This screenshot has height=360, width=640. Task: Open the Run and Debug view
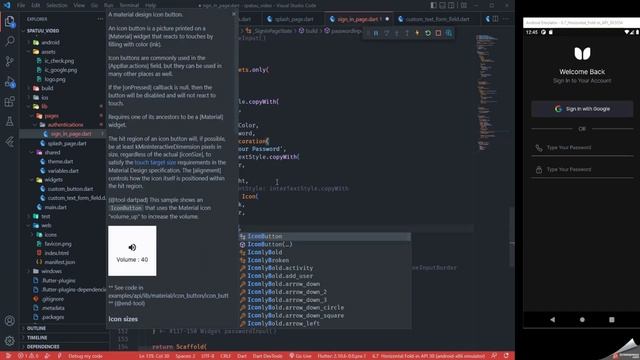pos(10,82)
